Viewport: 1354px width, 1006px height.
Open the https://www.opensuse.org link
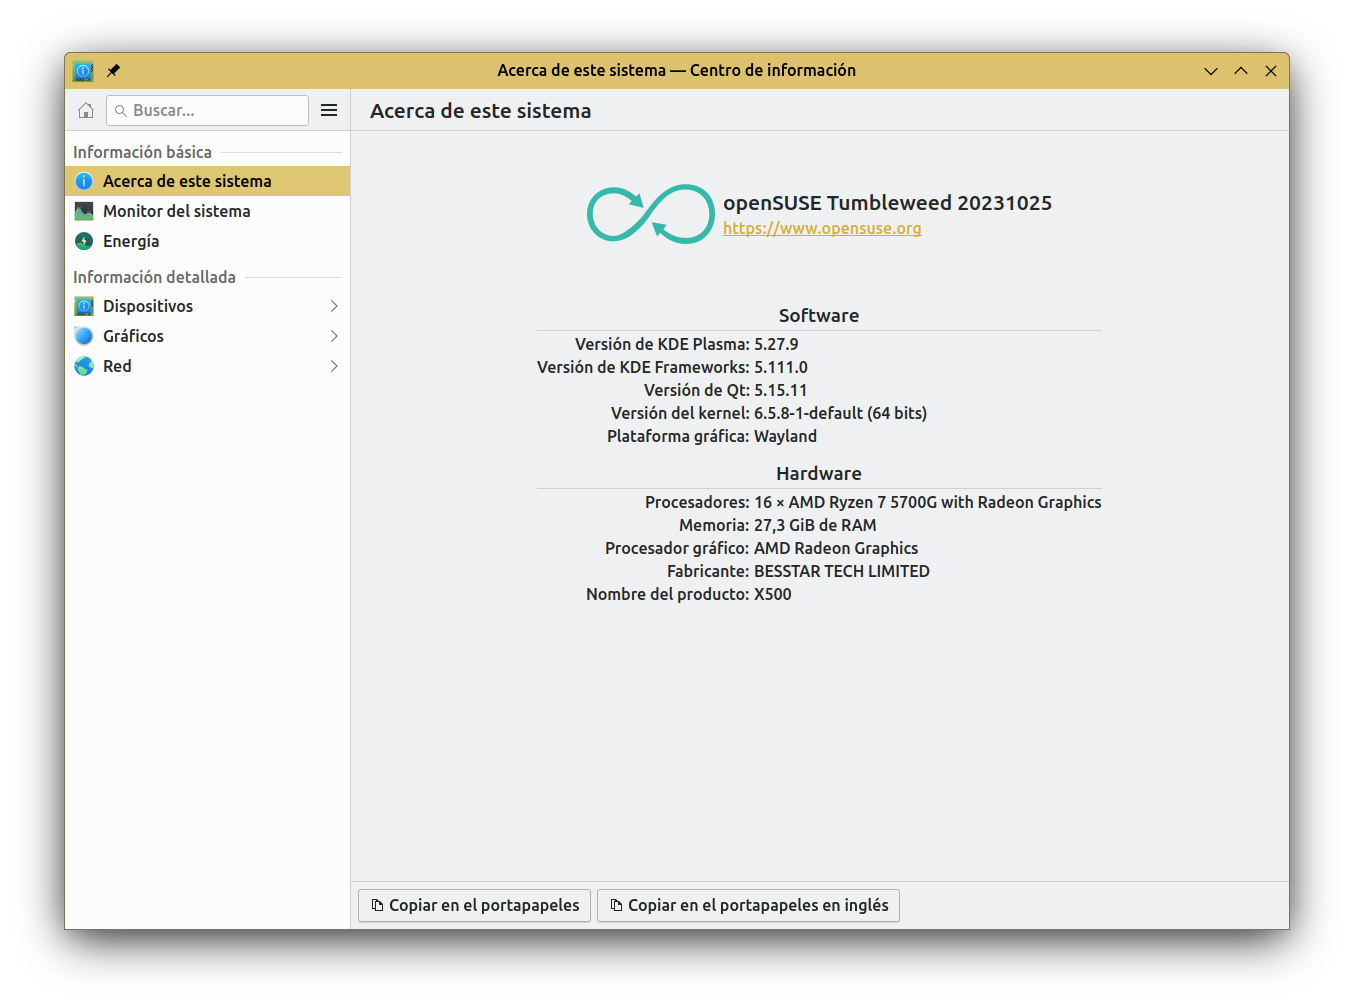coord(822,228)
